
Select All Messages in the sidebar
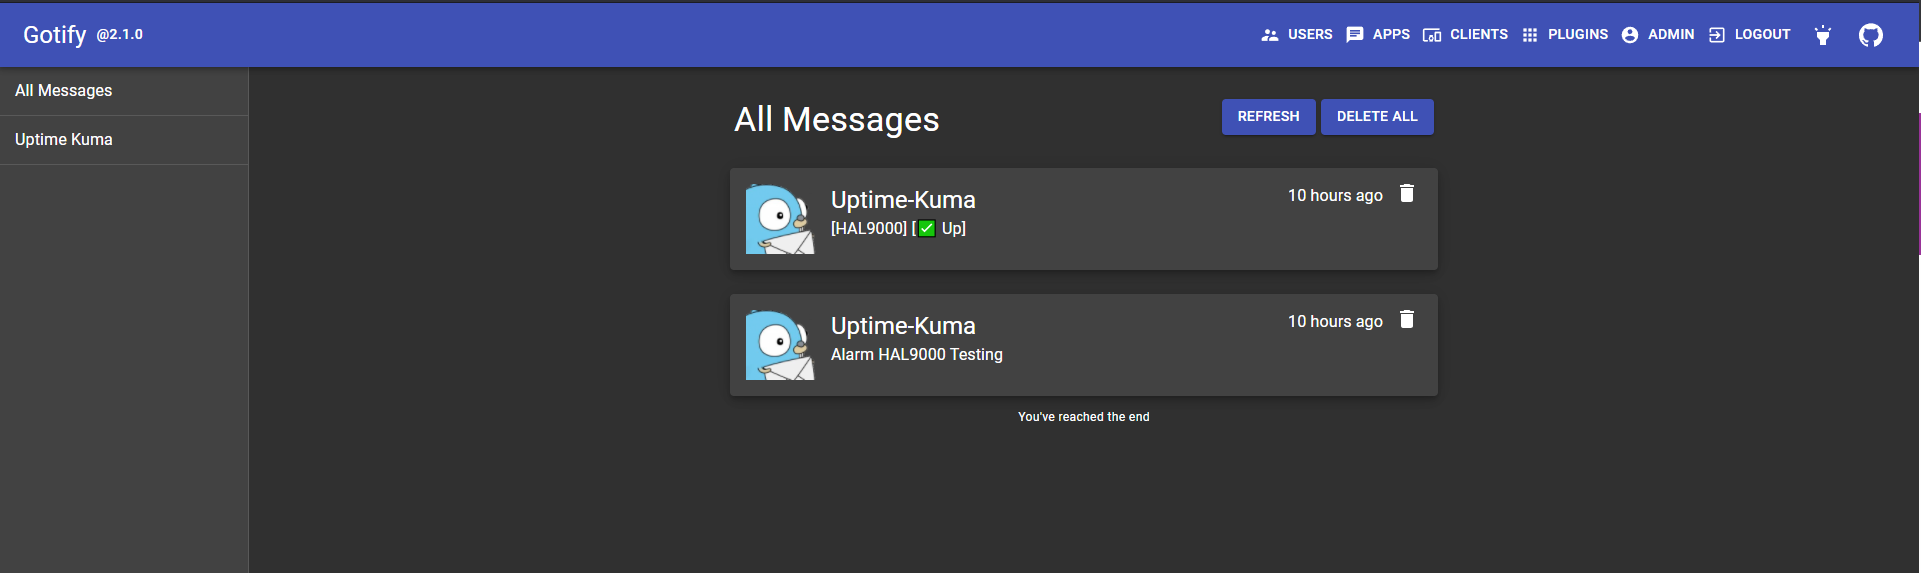tap(124, 91)
